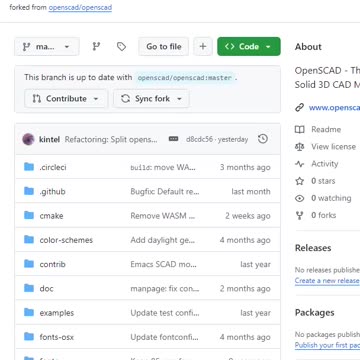Screen dimensions: 360x360
Task: Click the 0 forks link
Action: point(324,215)
